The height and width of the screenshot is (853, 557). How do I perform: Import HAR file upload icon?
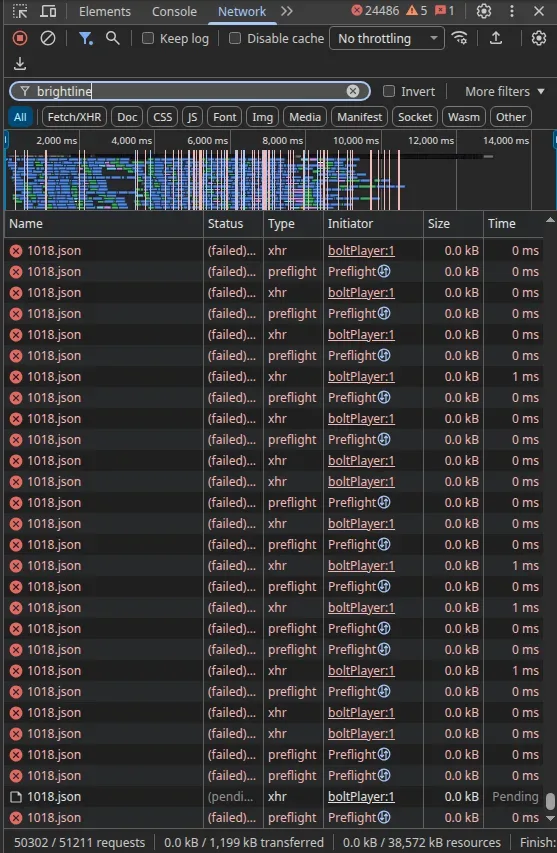(x=496, y=38)
